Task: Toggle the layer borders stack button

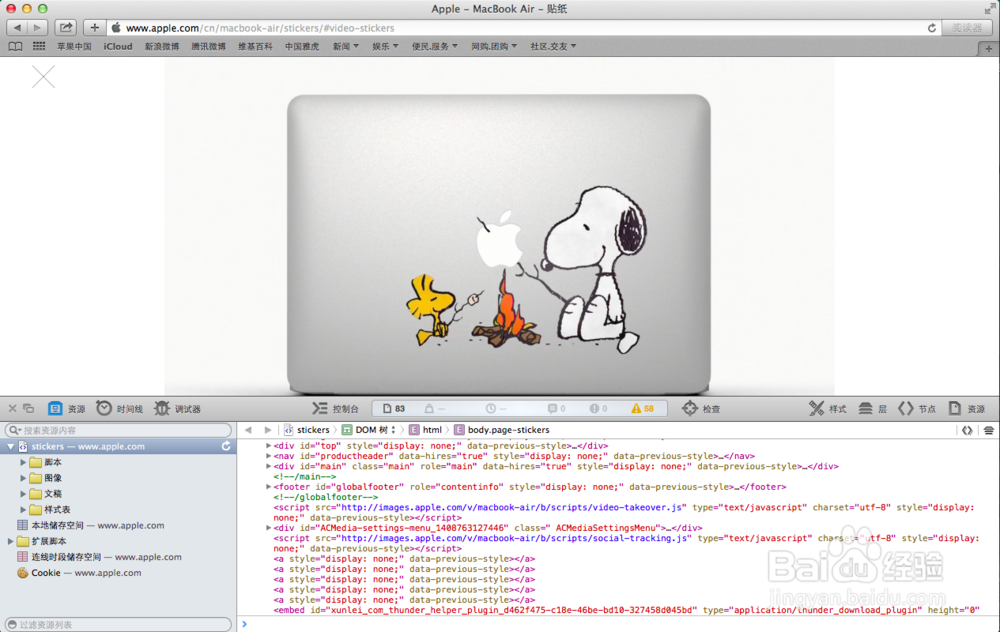Action: pyautogui.click(x=989, y=430)
